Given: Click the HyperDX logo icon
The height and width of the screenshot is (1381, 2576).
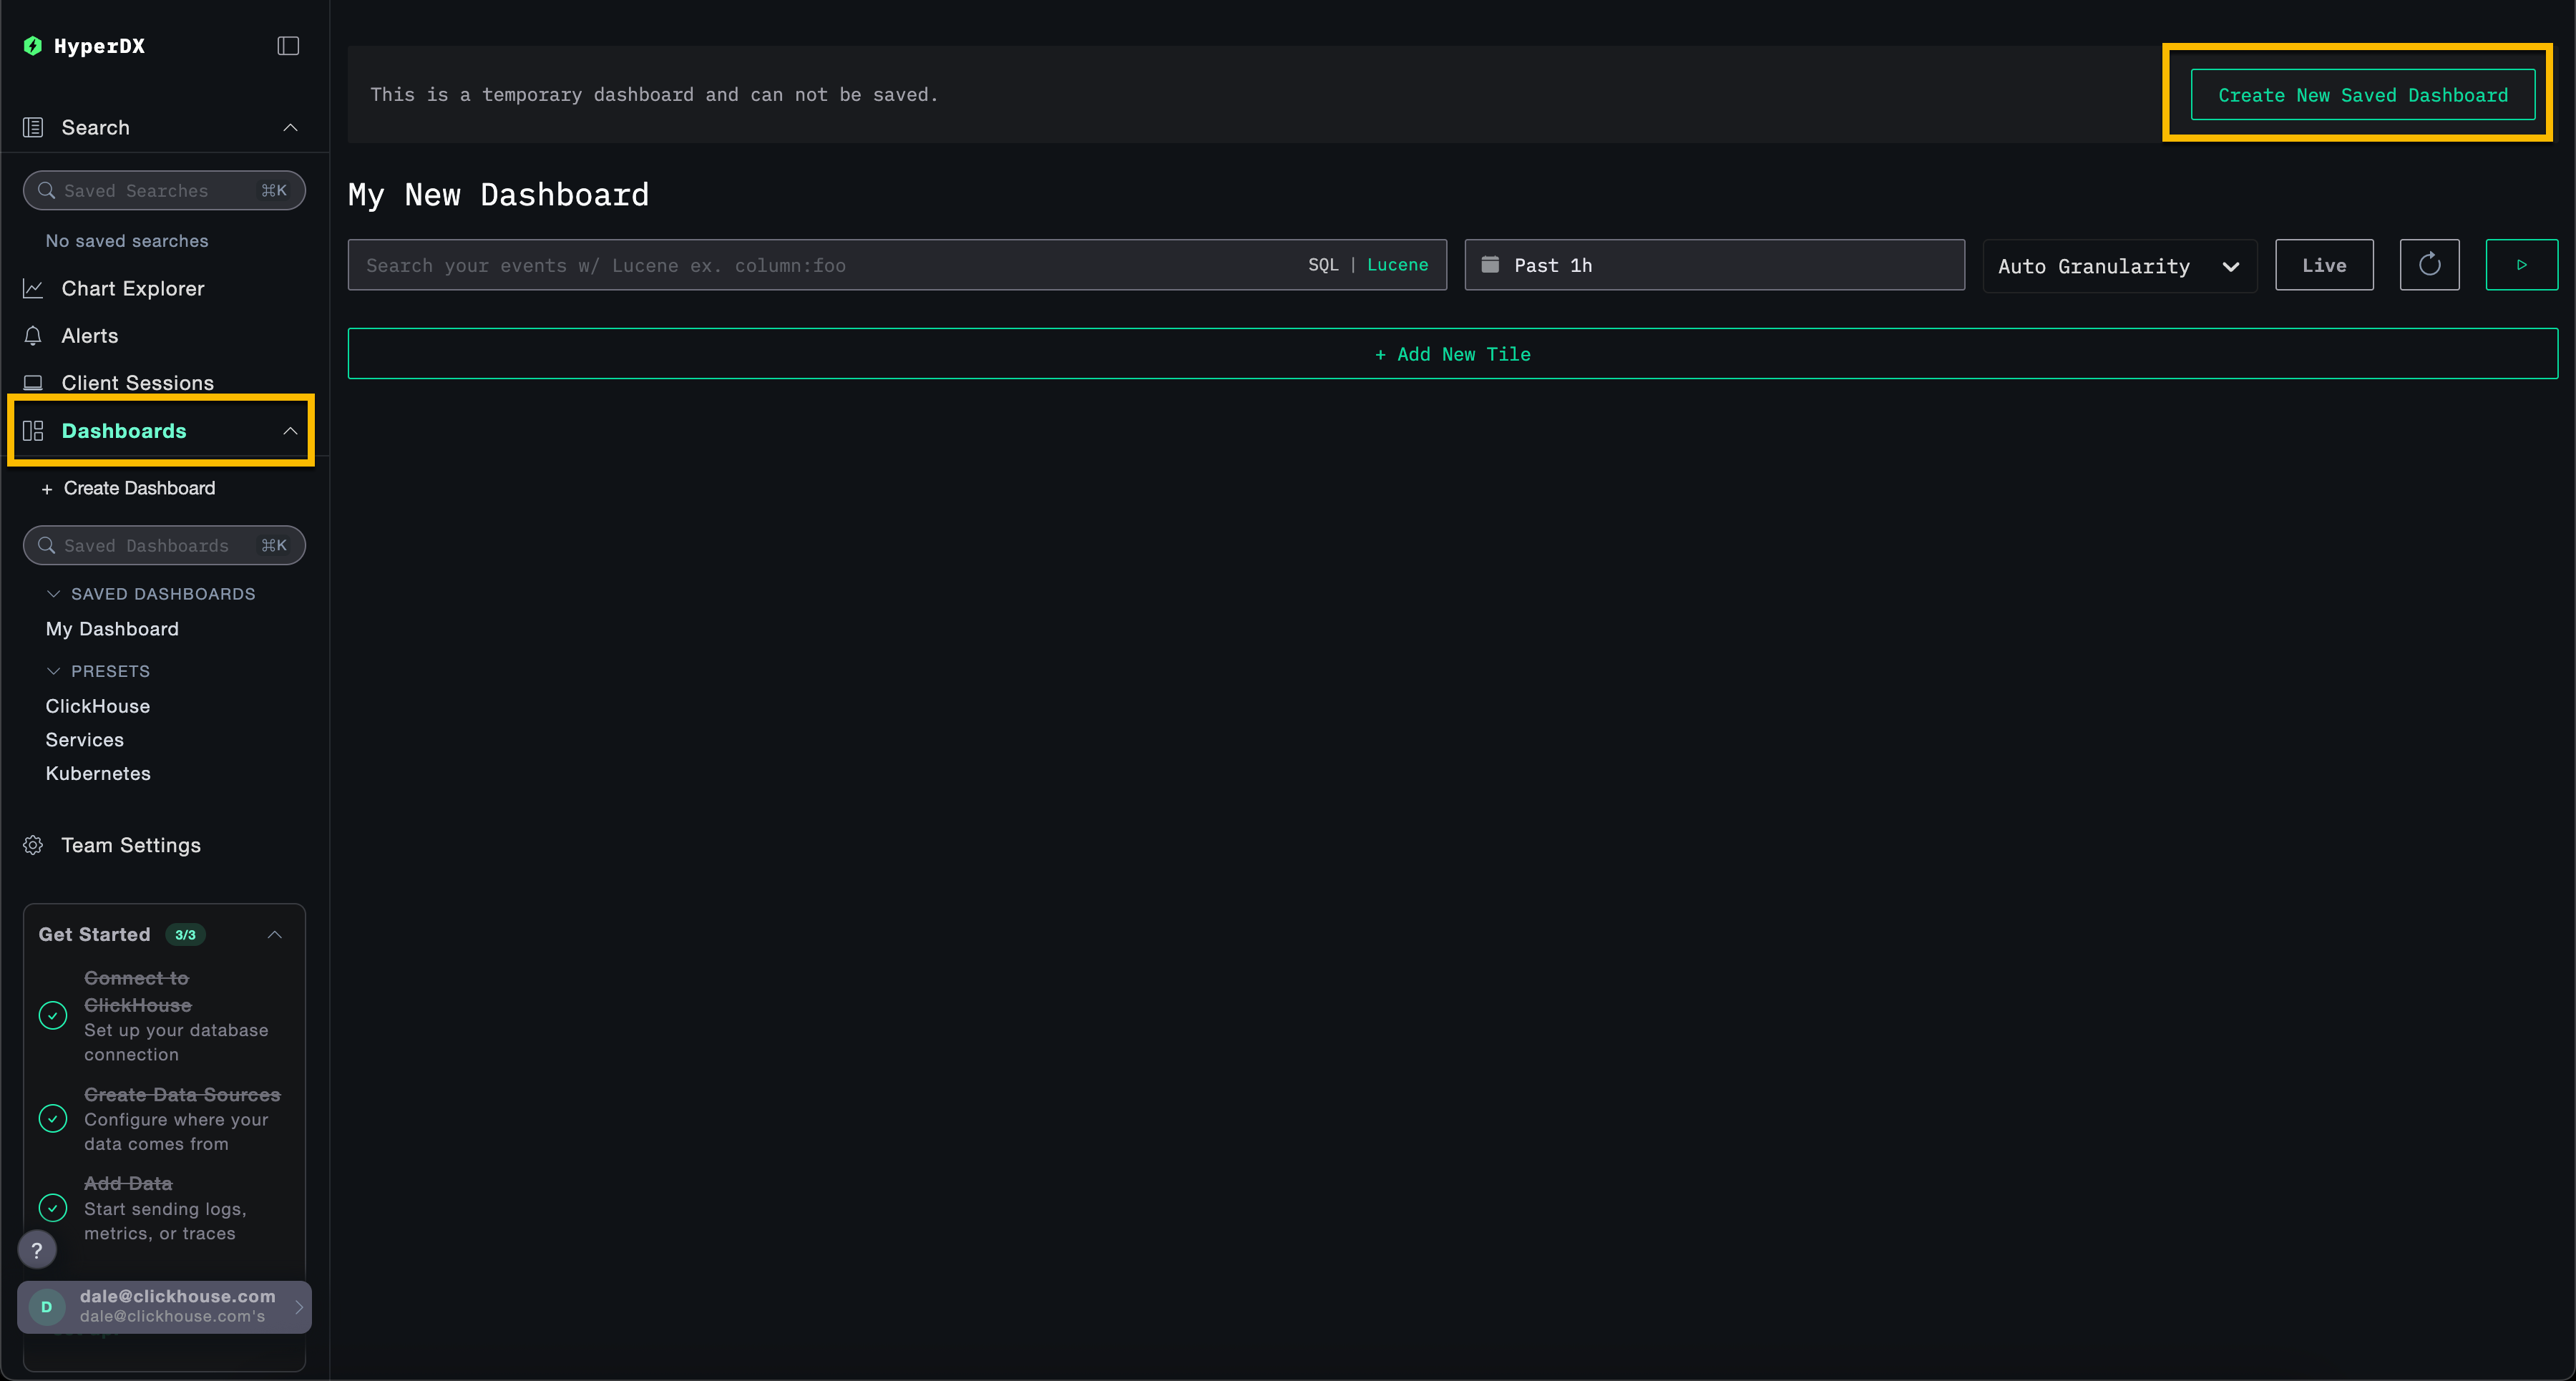Looking at the screenshot, I should pos(33,46).
